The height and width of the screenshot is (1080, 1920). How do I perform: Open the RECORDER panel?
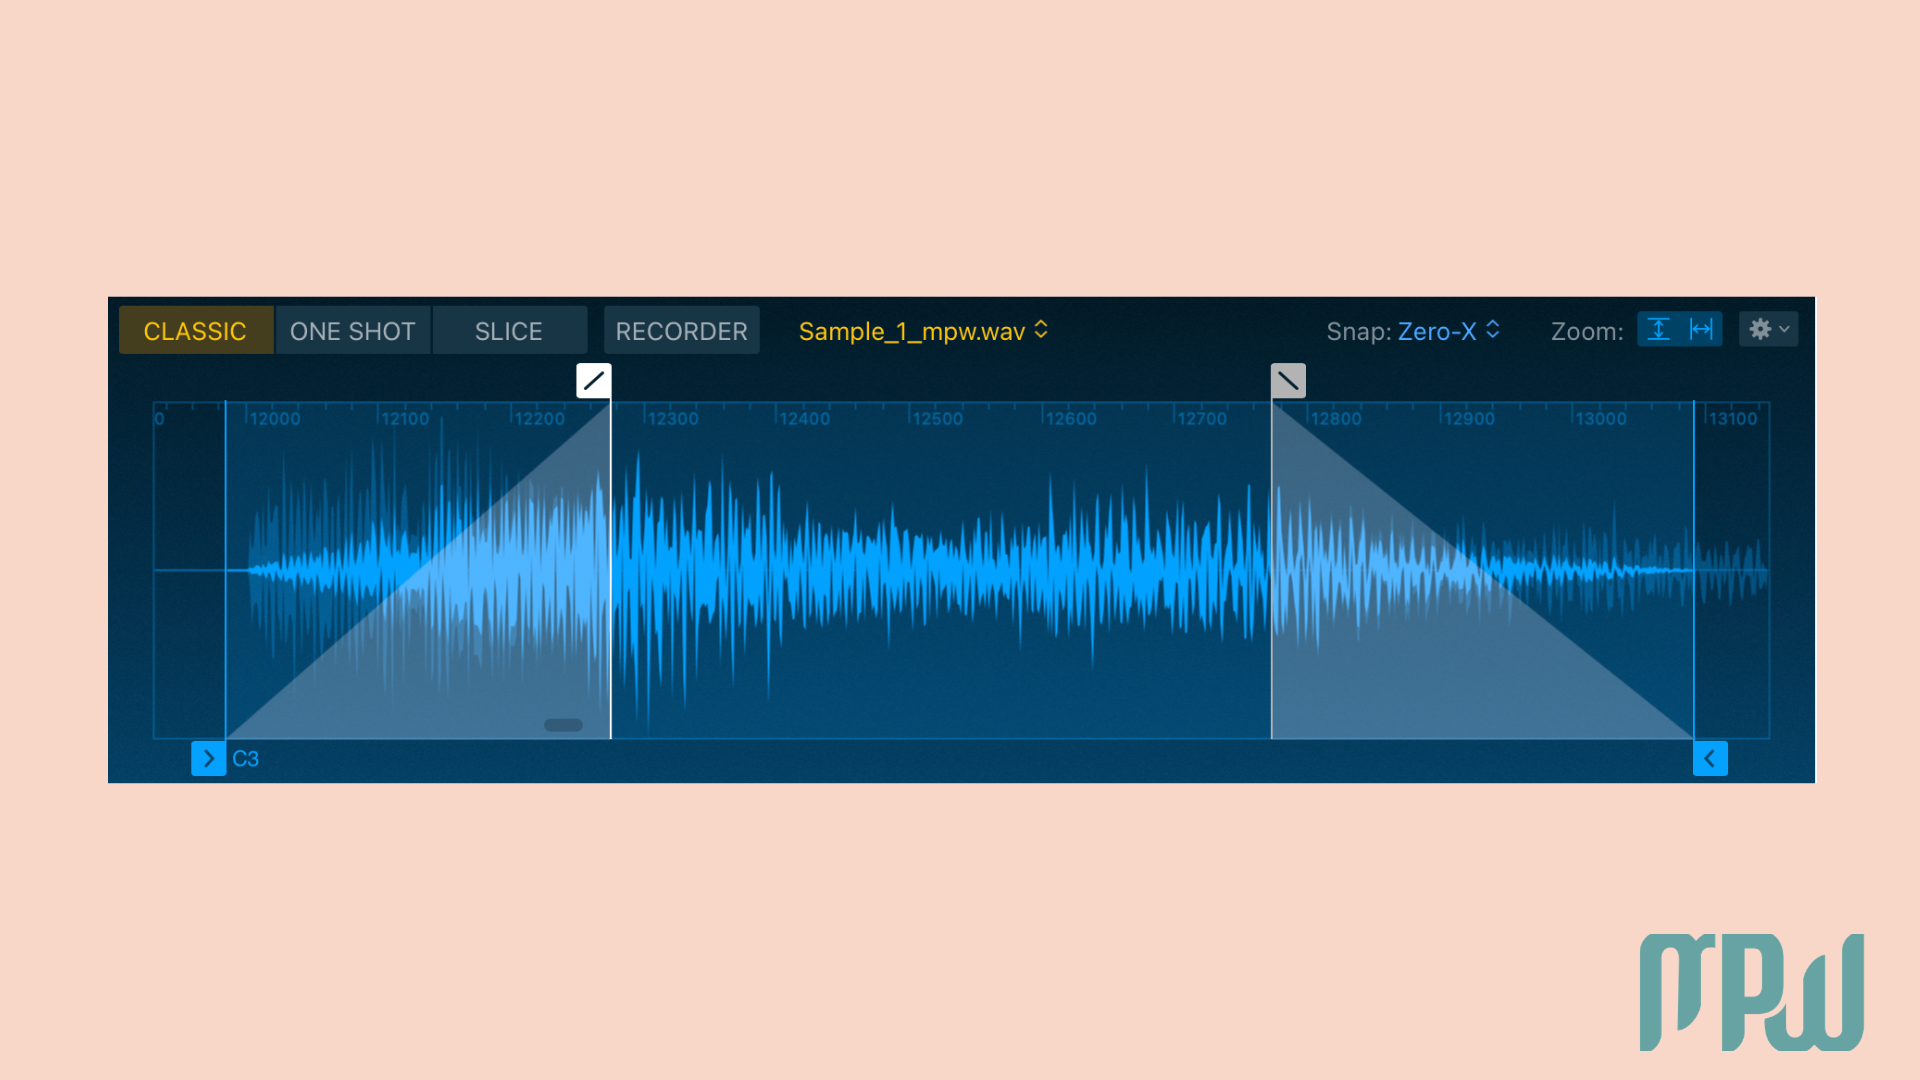[x=681, y=330]
